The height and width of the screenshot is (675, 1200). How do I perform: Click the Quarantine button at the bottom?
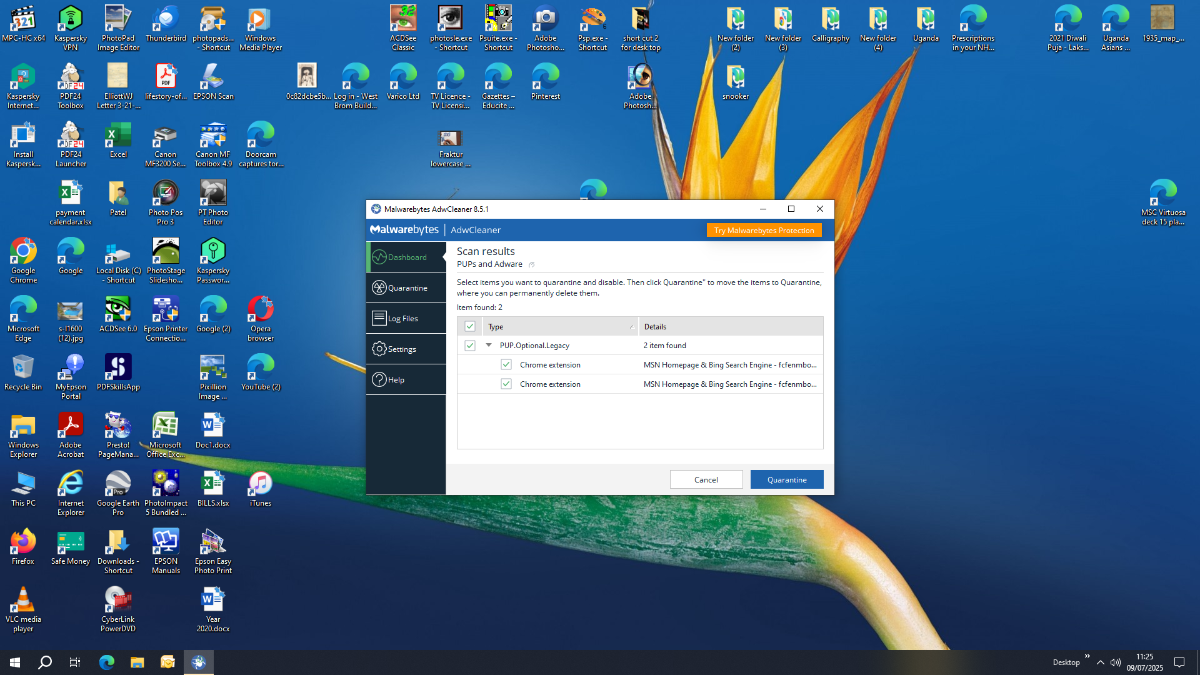coord(787,480)
